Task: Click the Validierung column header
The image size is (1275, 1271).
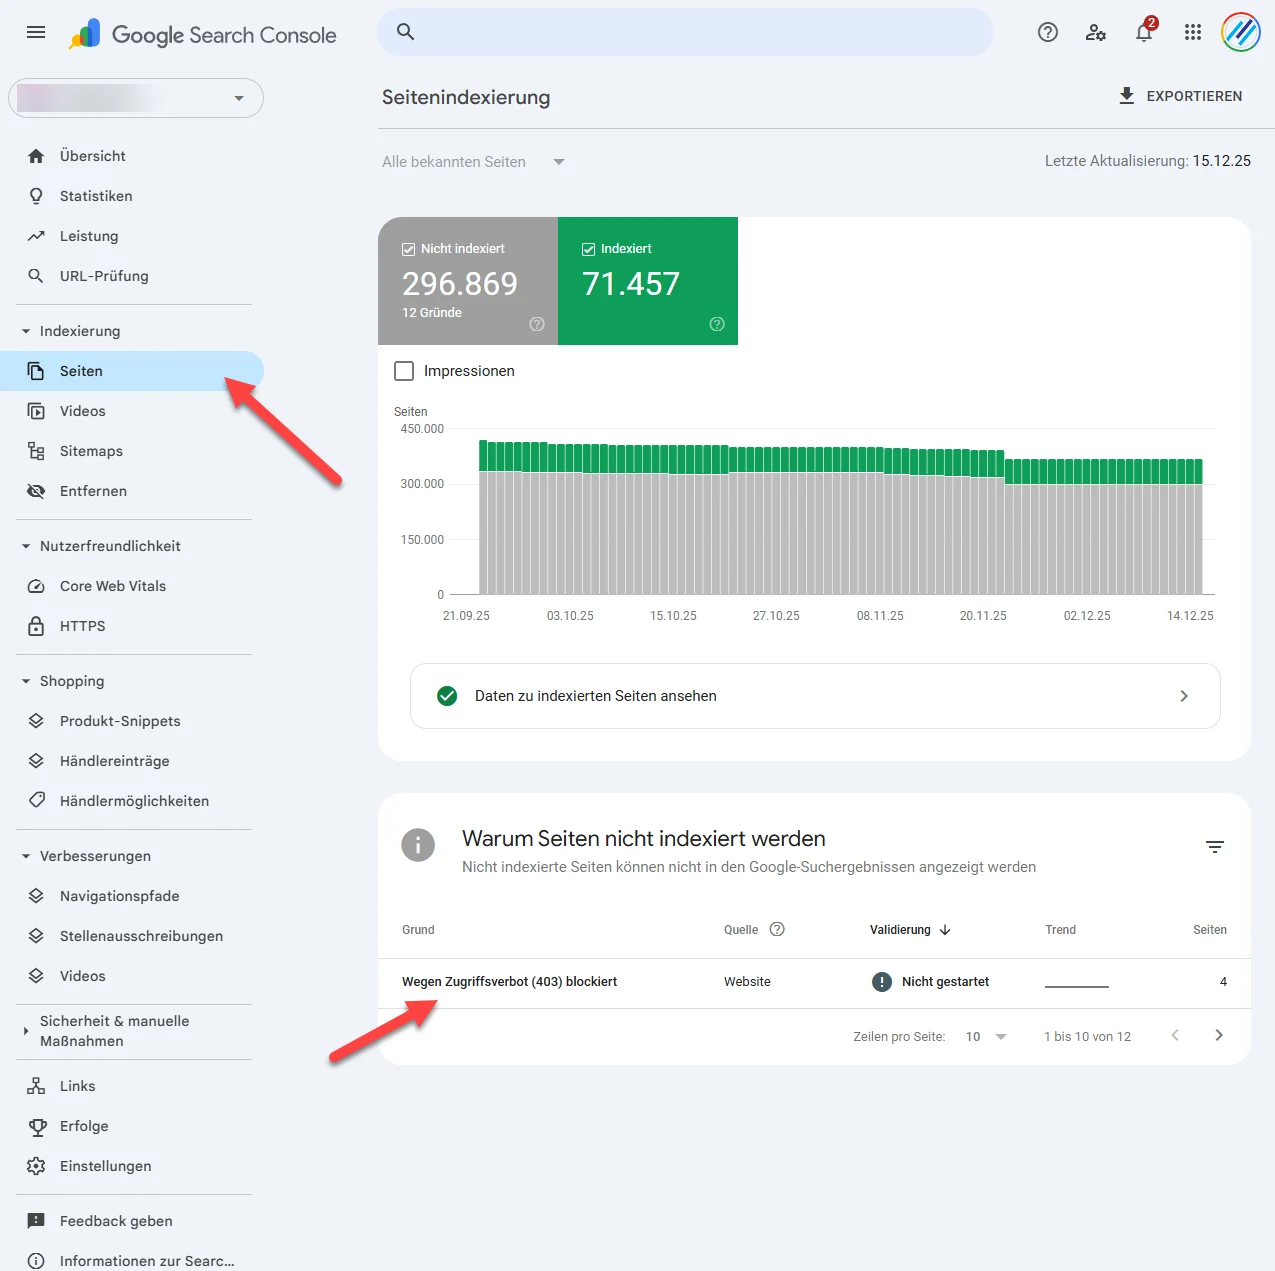Action: pos(910,930)
